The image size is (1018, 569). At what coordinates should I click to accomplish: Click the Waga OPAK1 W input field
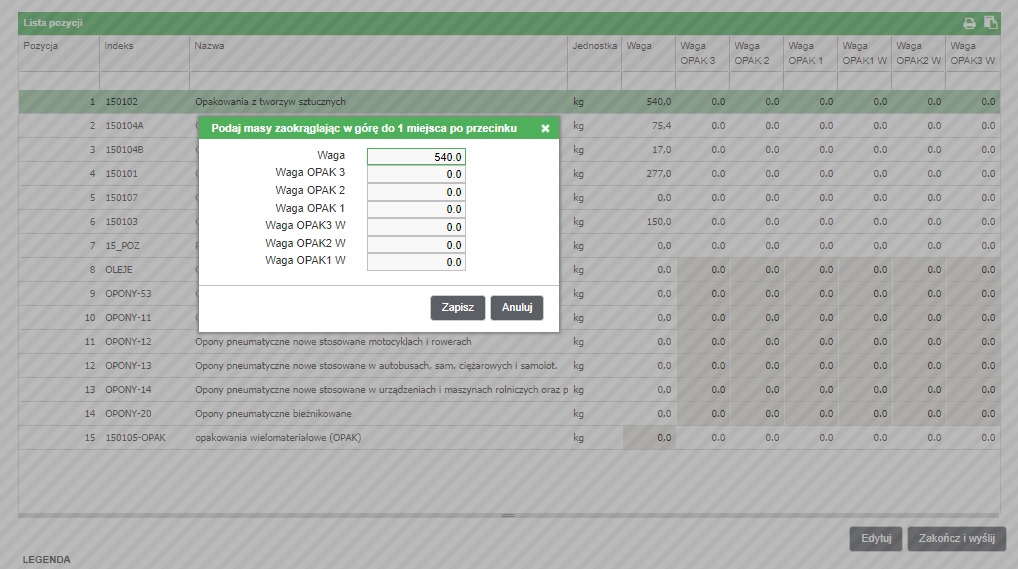point(416,262)
